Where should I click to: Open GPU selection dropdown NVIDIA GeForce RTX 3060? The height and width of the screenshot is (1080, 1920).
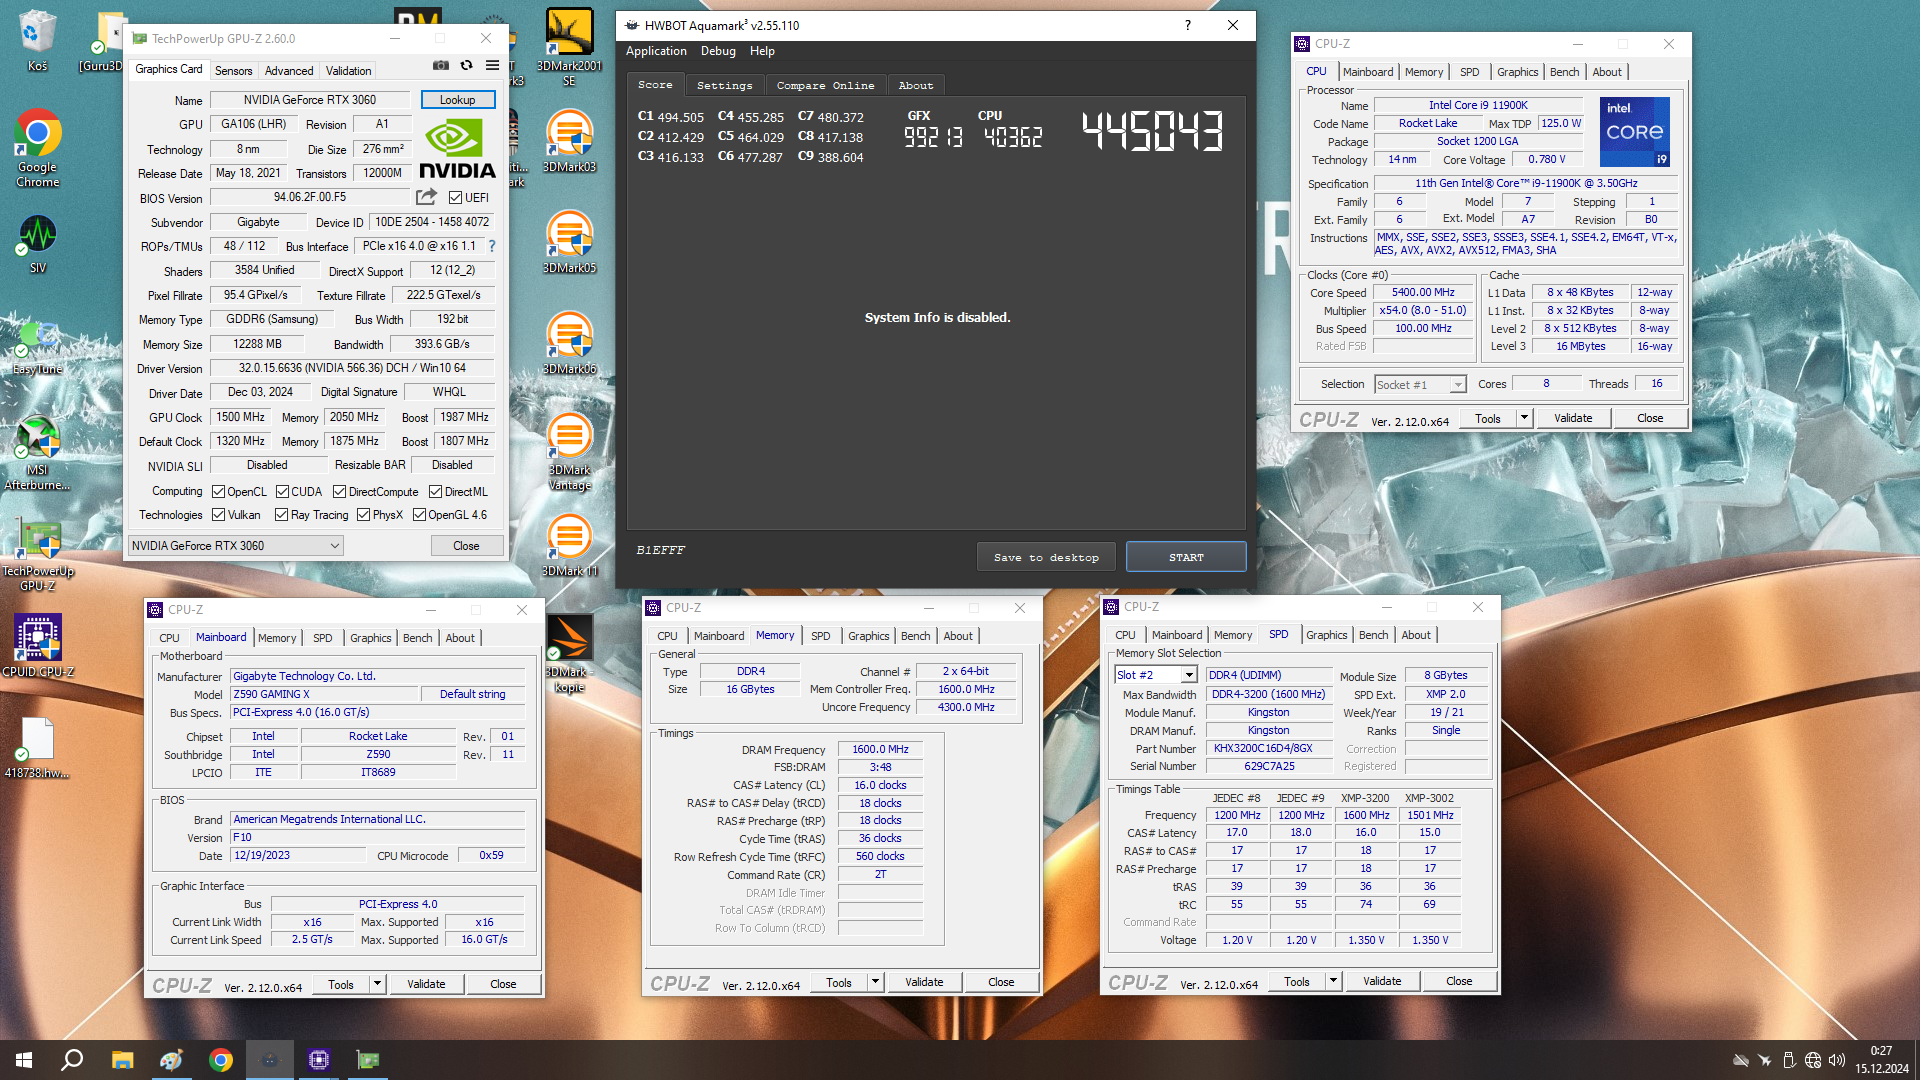[236, 546]
